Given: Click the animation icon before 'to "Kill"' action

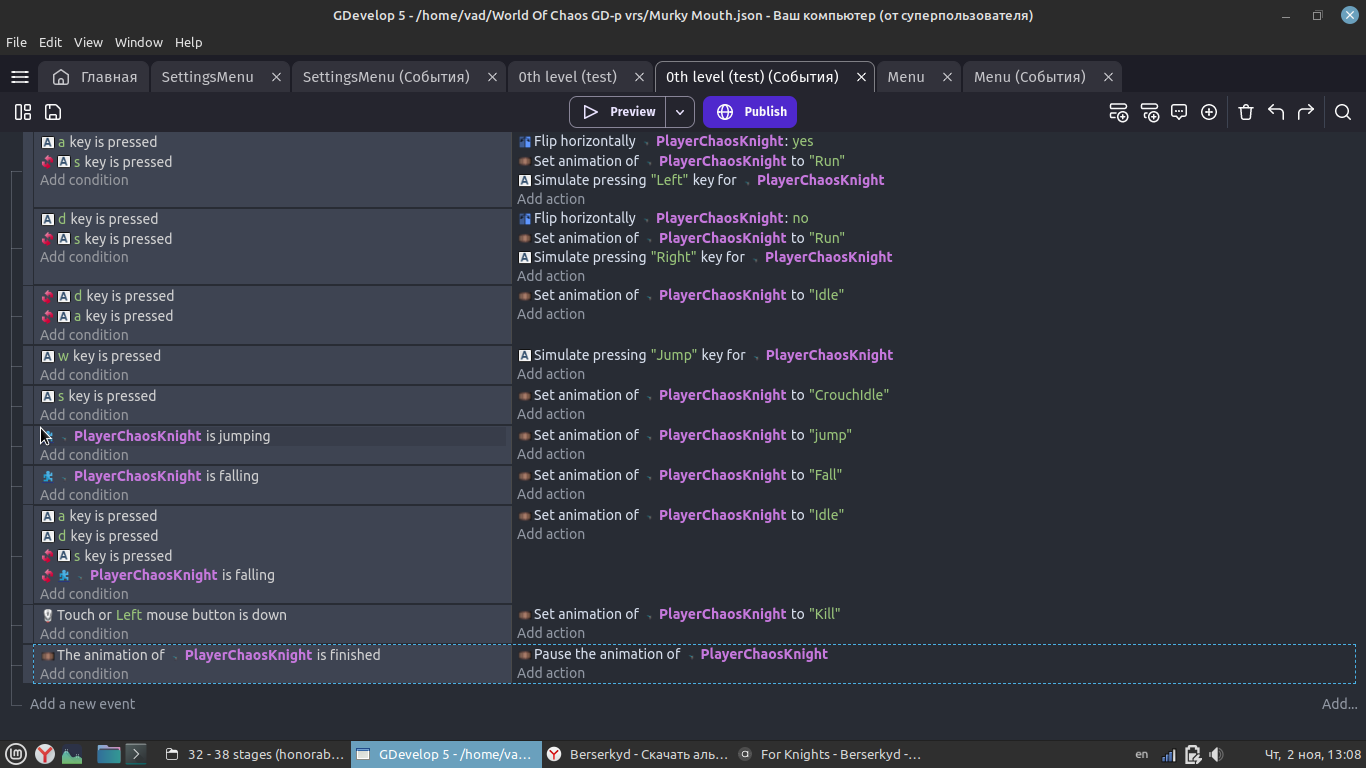Looking at the screenshot, I should coord(524,614).
